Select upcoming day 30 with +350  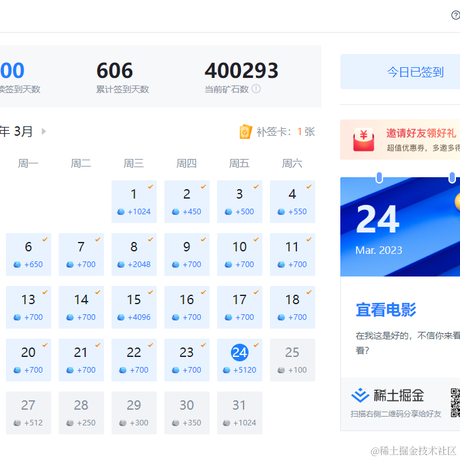(x=187, y=413)
